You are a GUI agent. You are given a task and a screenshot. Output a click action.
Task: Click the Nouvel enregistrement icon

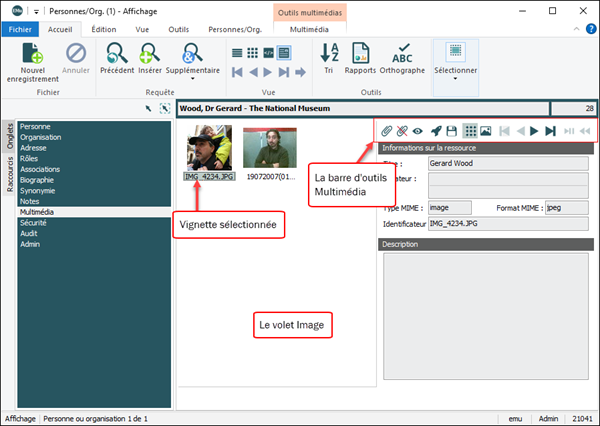click(31, 54)
